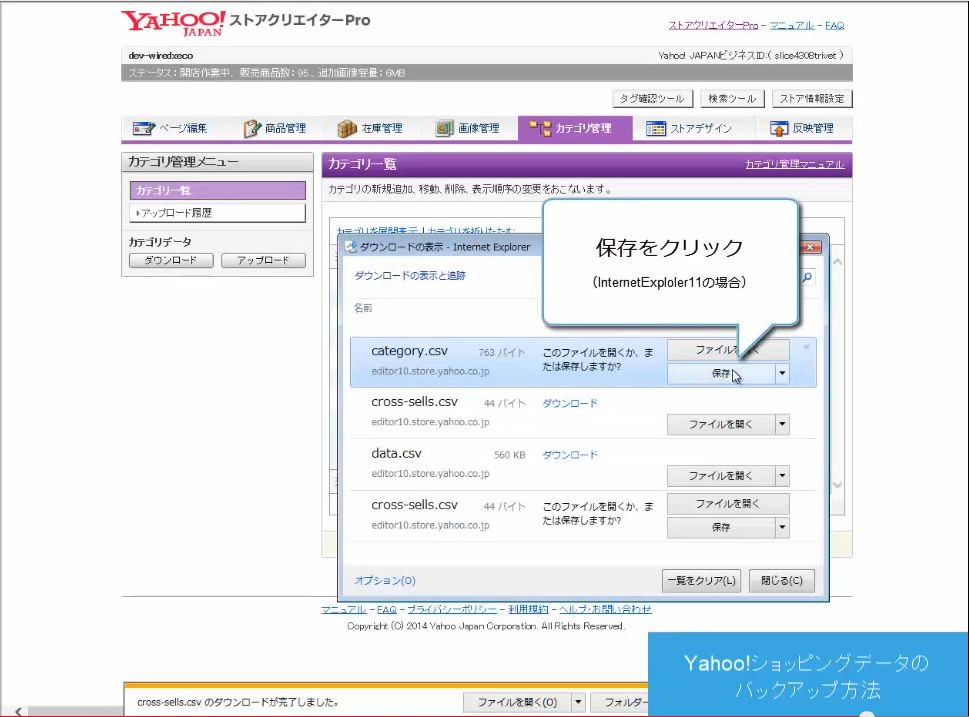Click the 763 バイト file size
Viewport: 969px width, 717px height.
(x=502, y=352)
